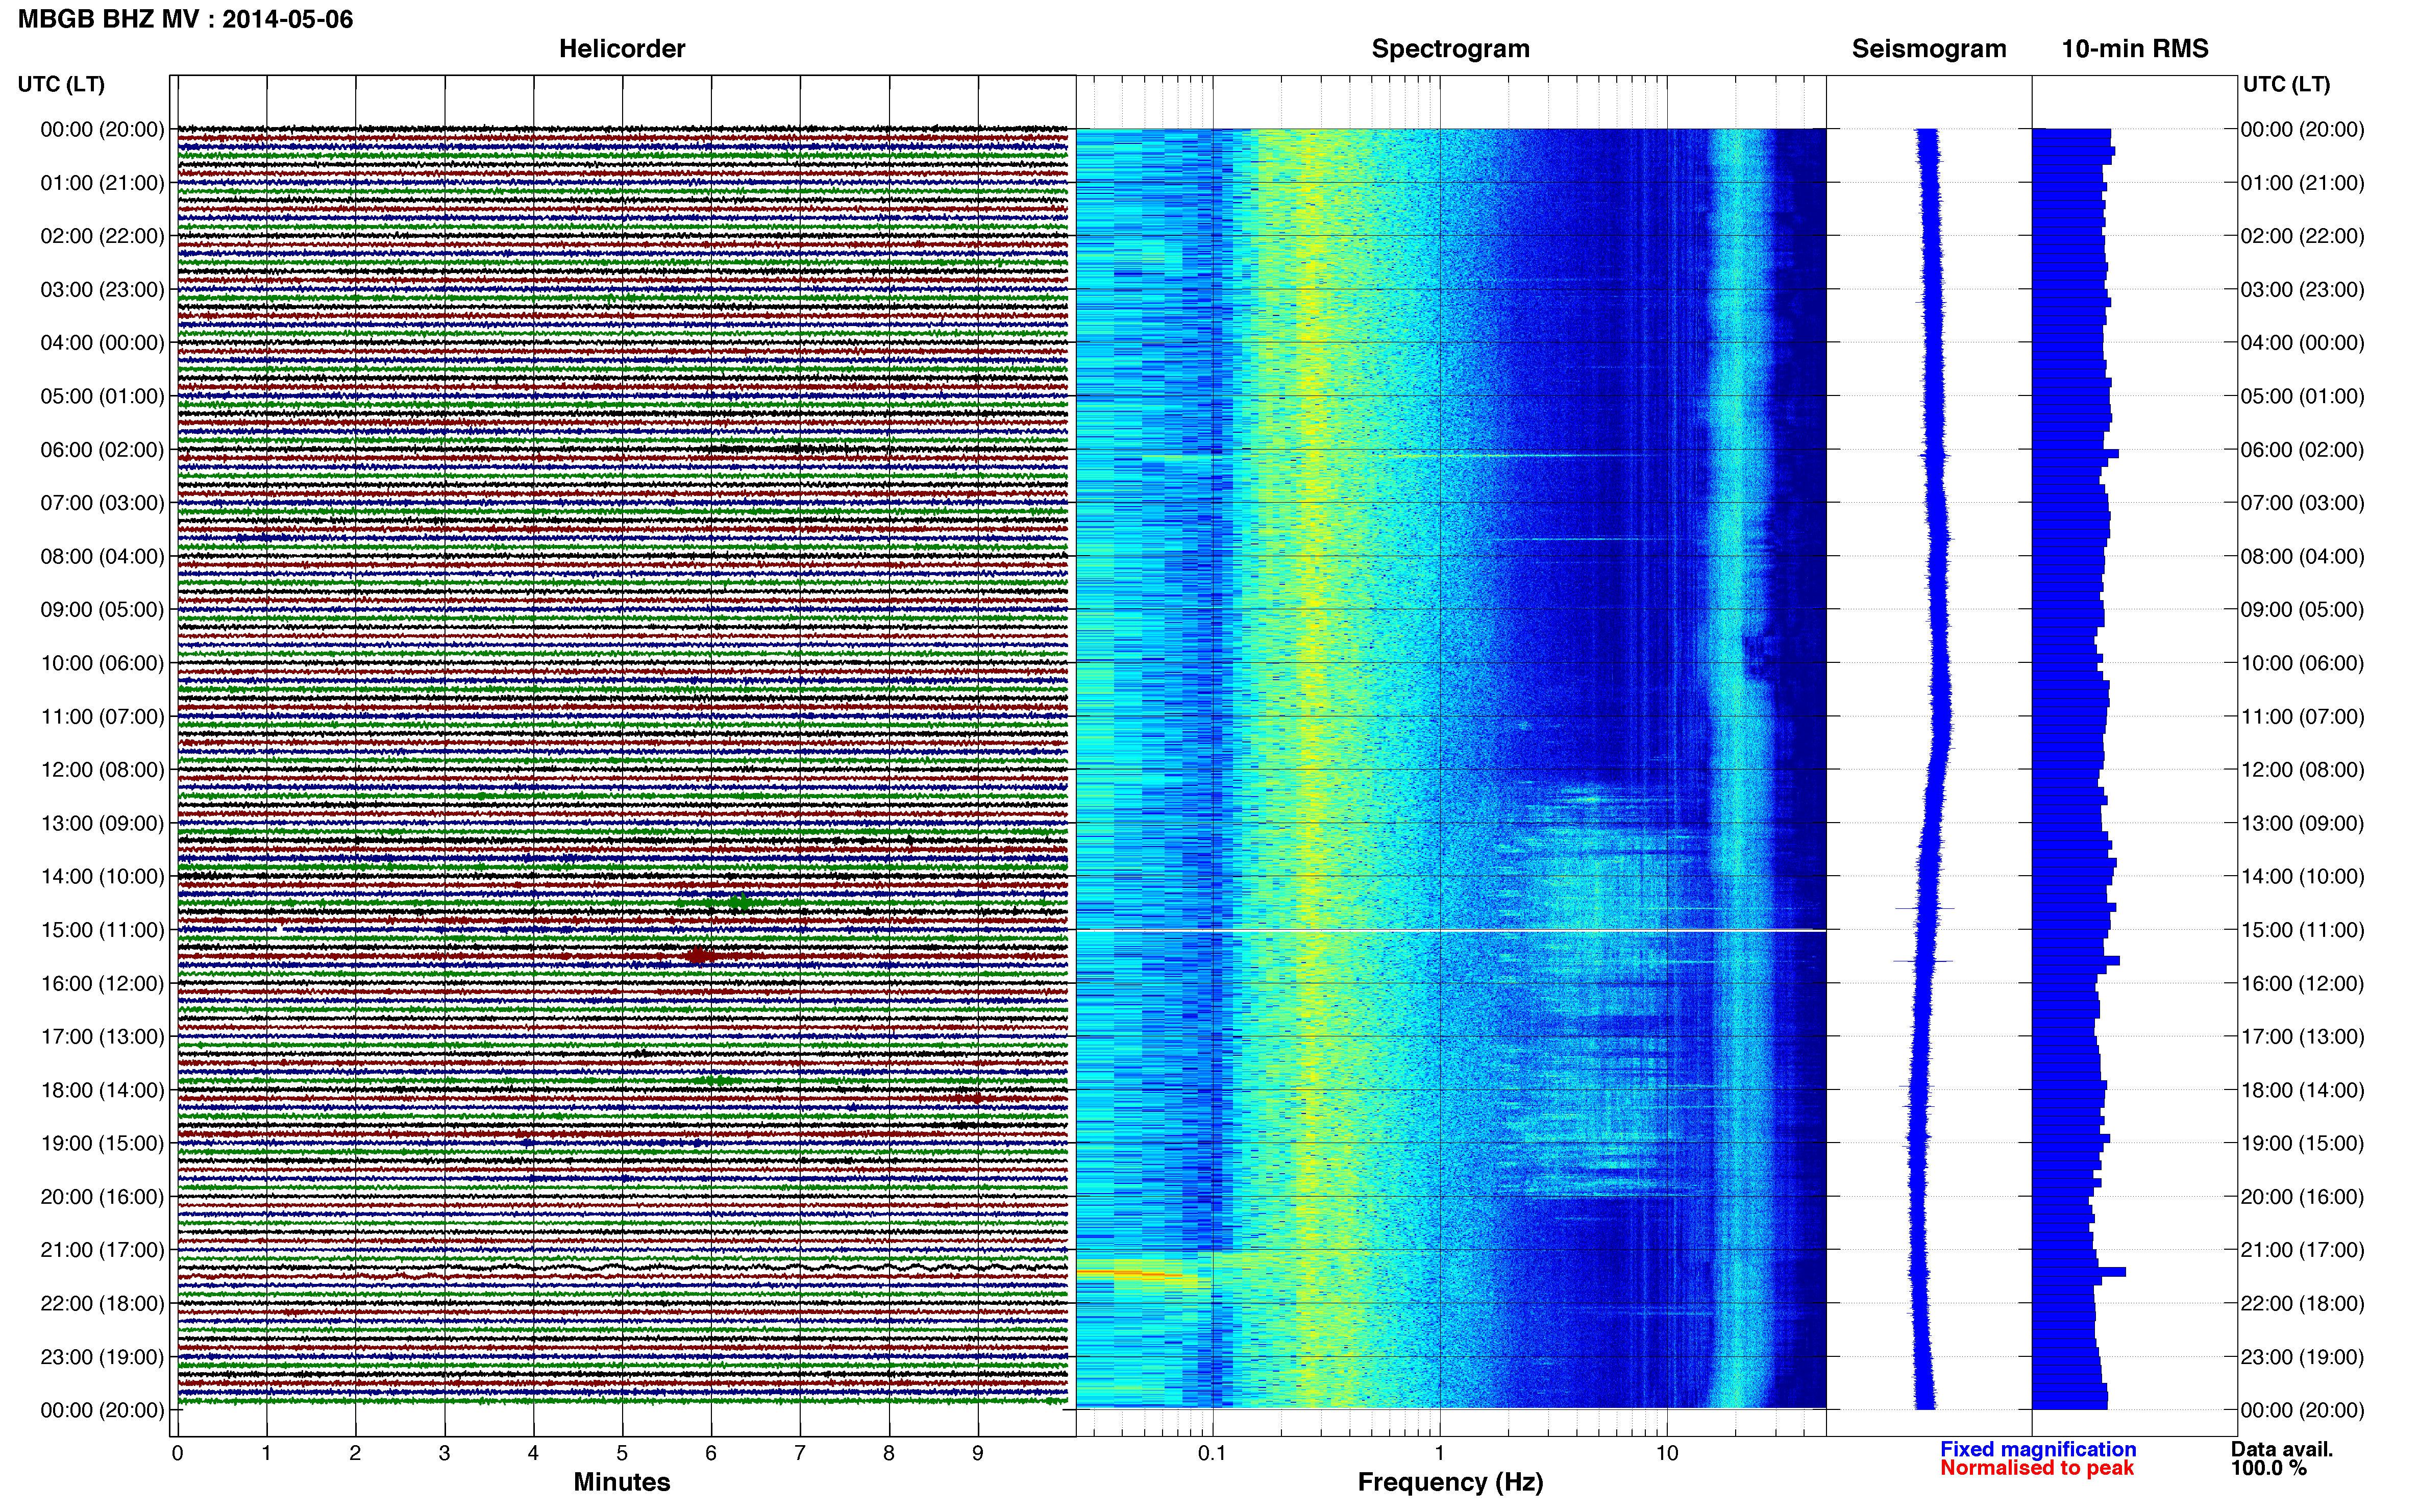Click left-axis time label 06:00 (02:00)

(102, 450)
